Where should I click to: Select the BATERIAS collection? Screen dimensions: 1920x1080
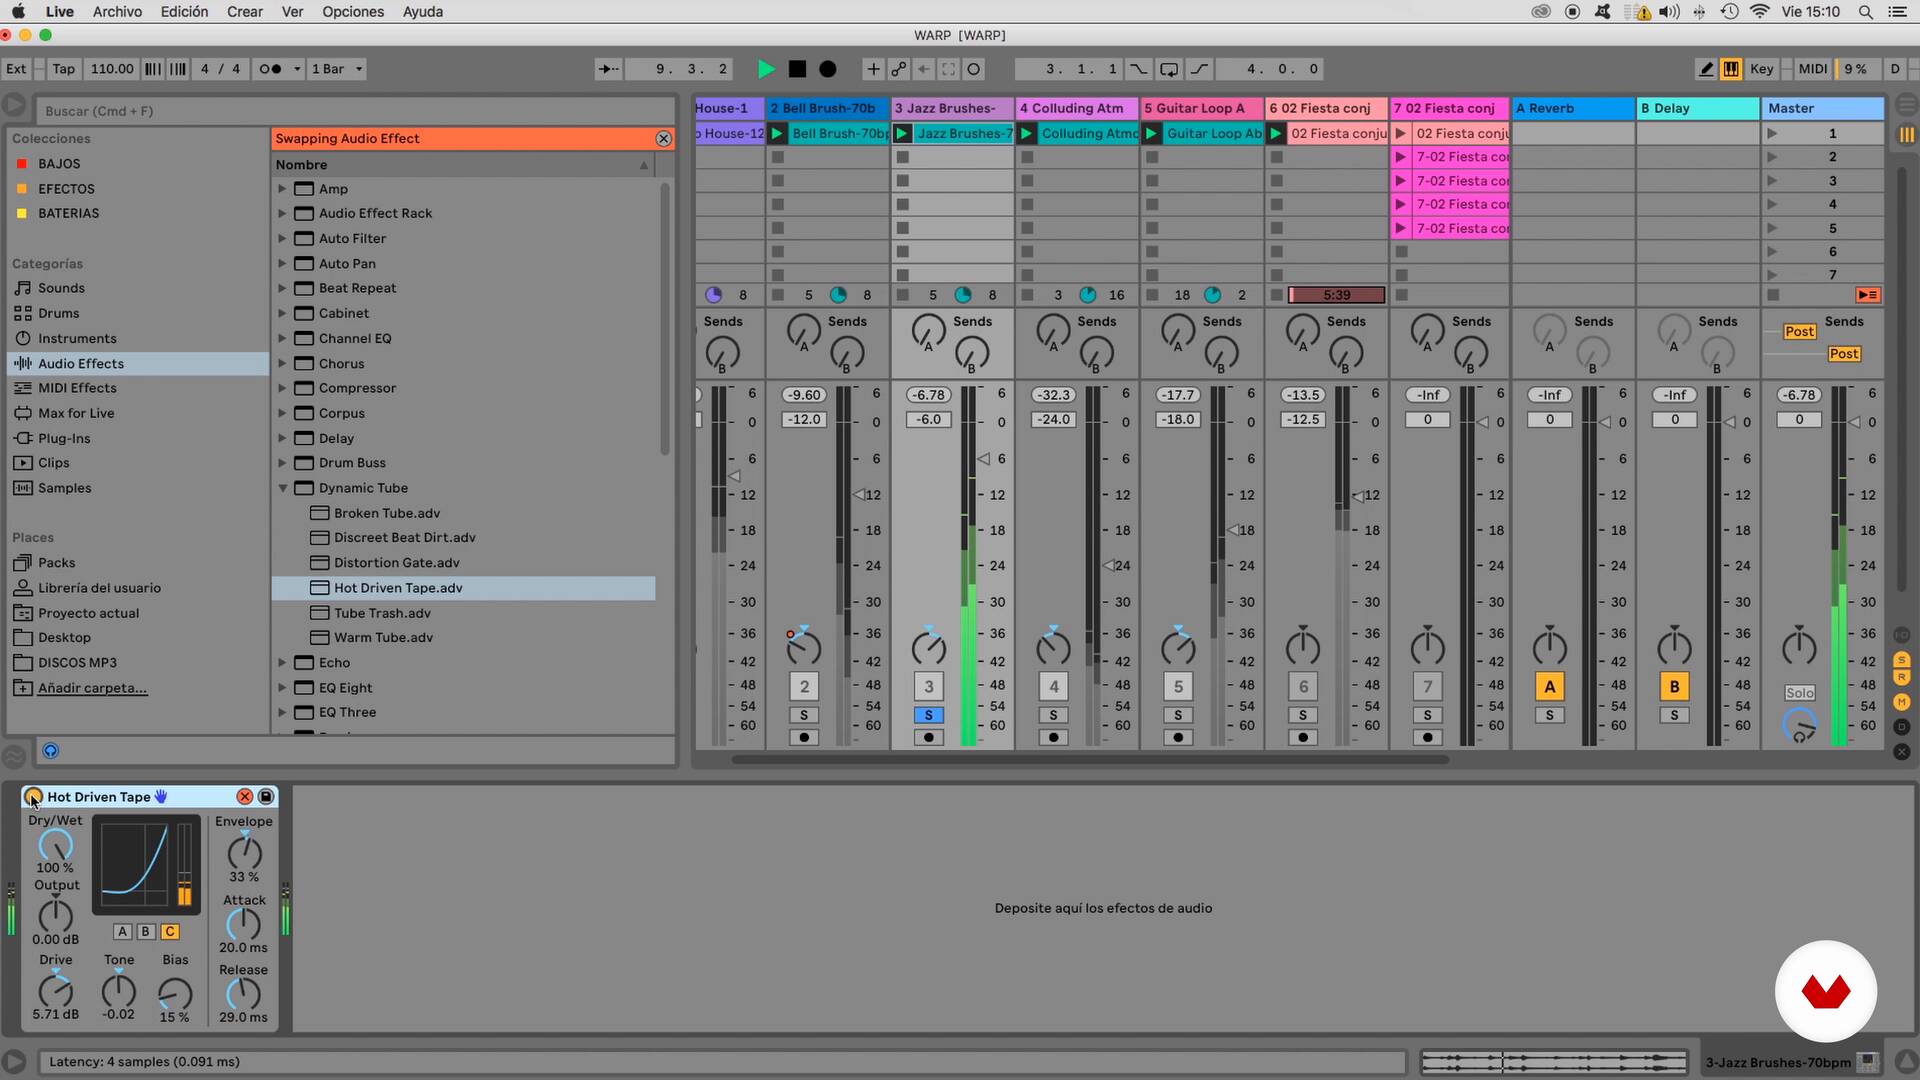point(68,214)
